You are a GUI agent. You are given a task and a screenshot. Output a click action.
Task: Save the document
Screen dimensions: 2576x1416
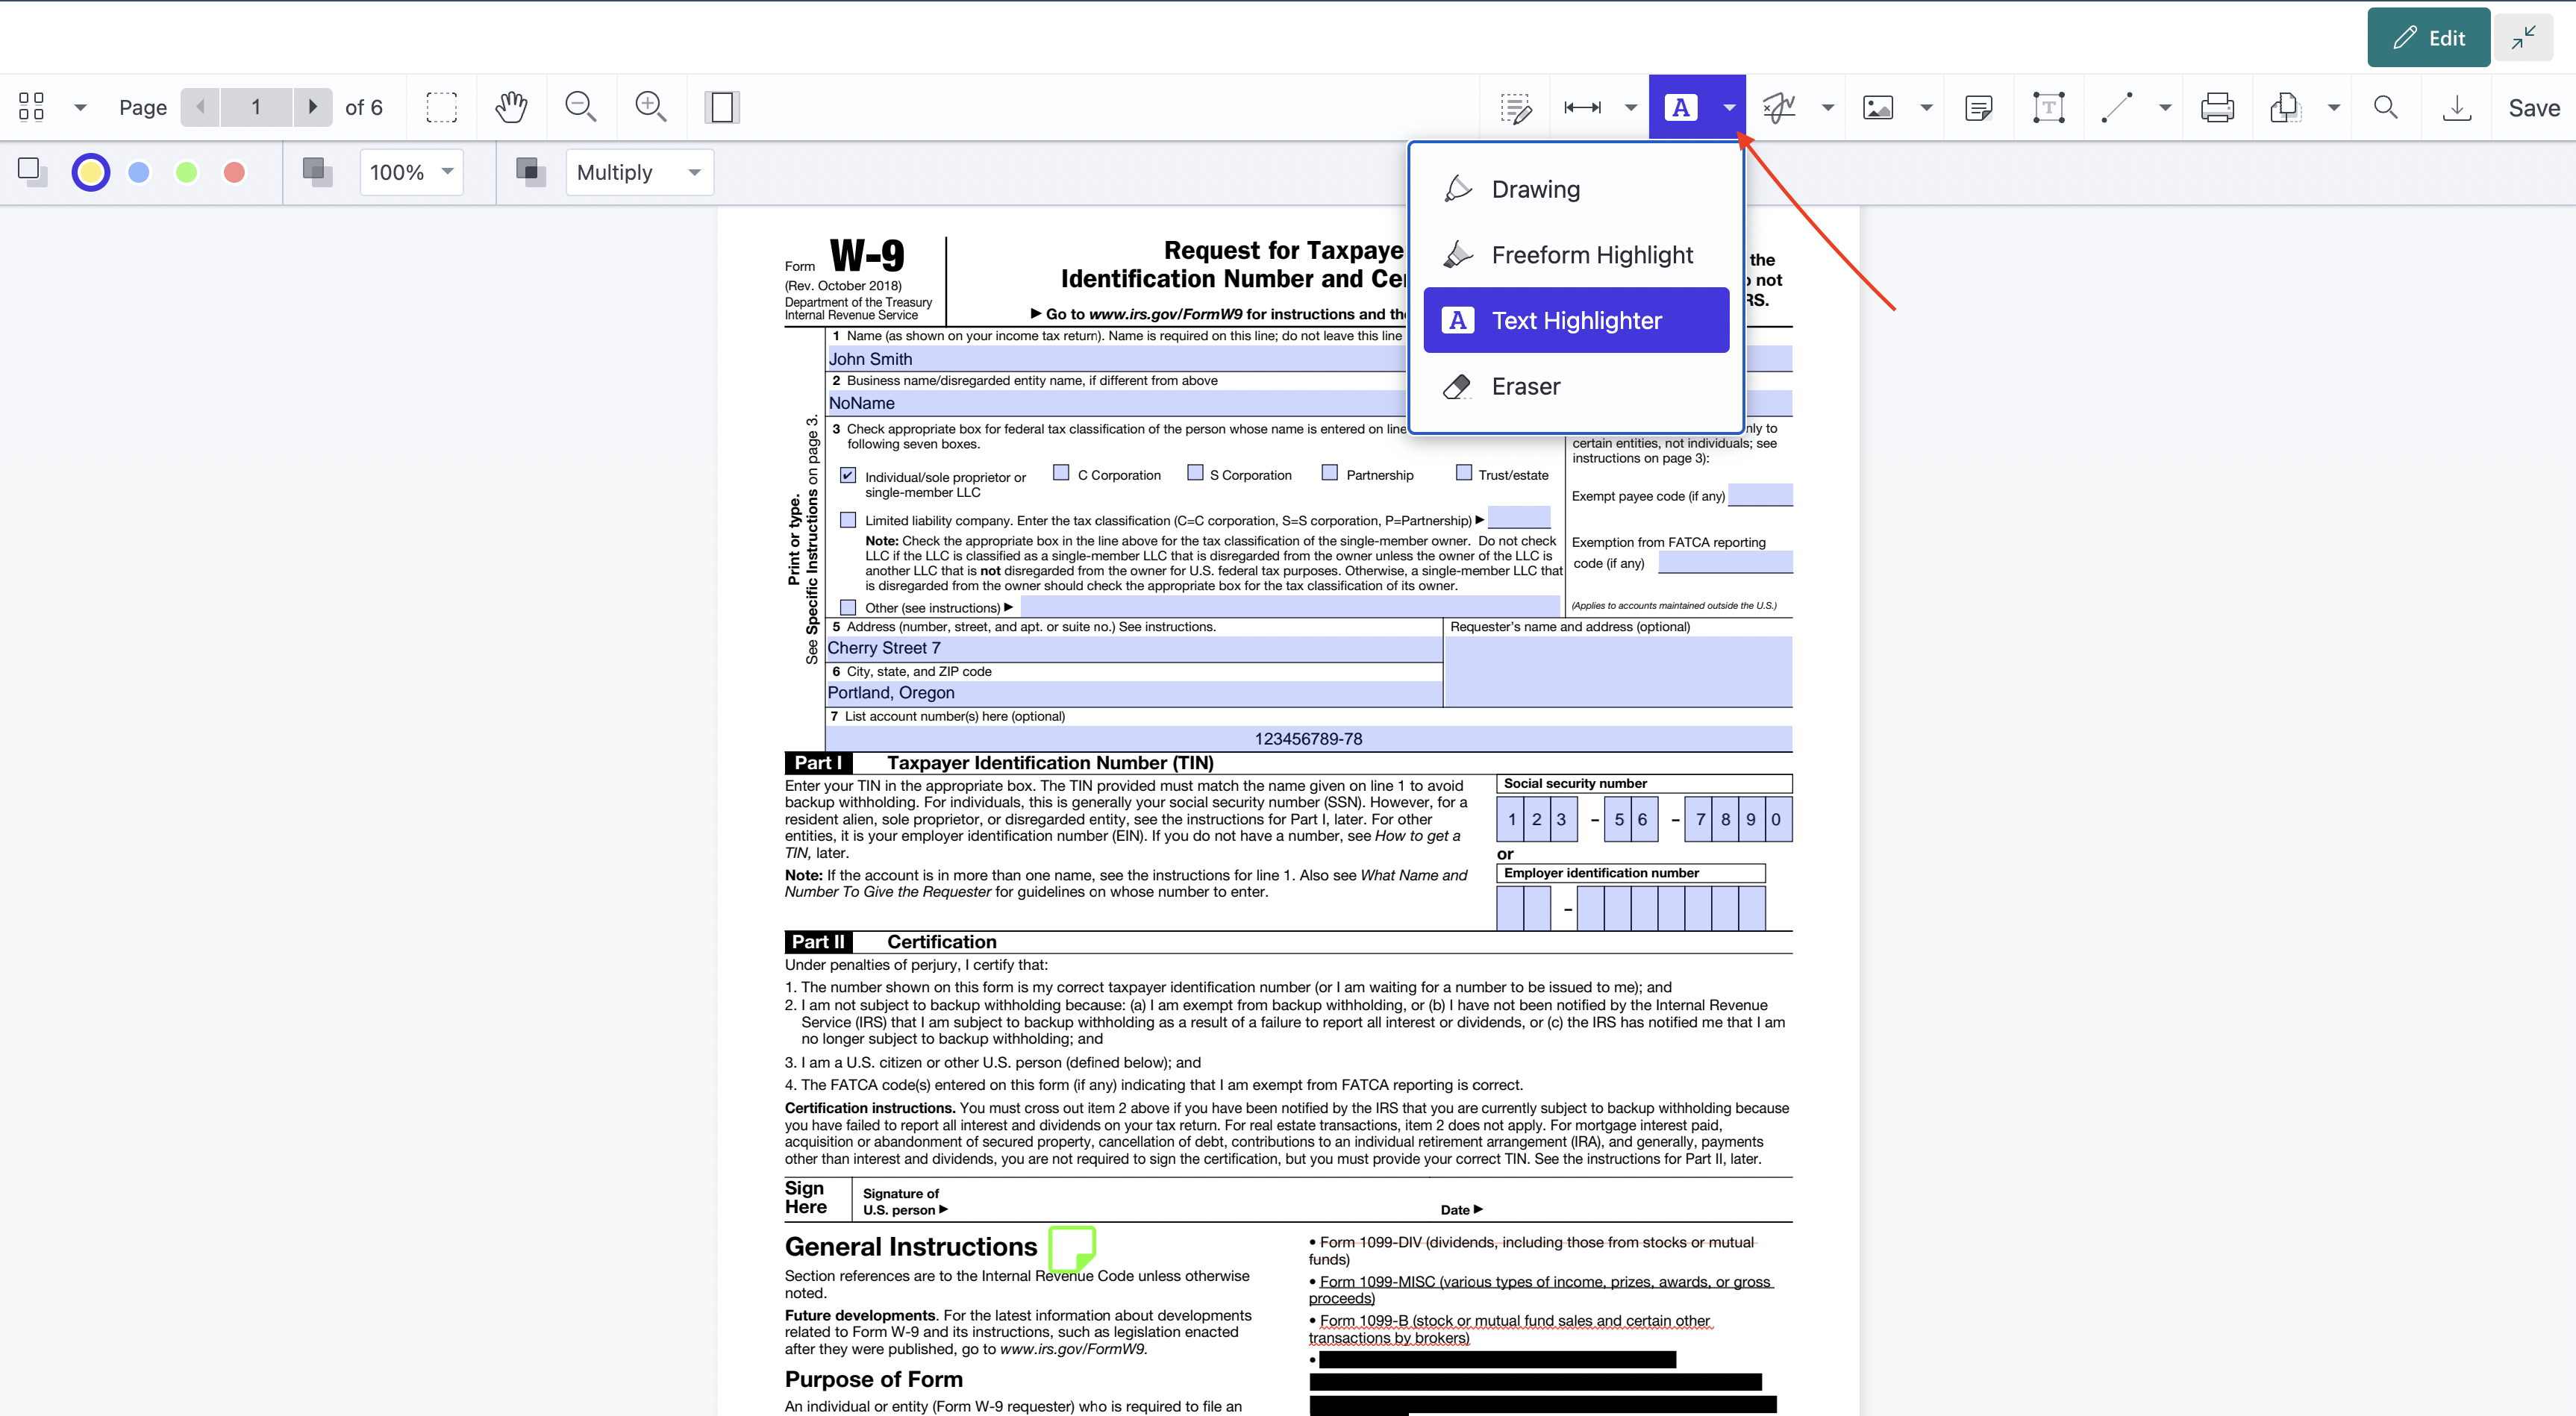[x=2533, y=107]
